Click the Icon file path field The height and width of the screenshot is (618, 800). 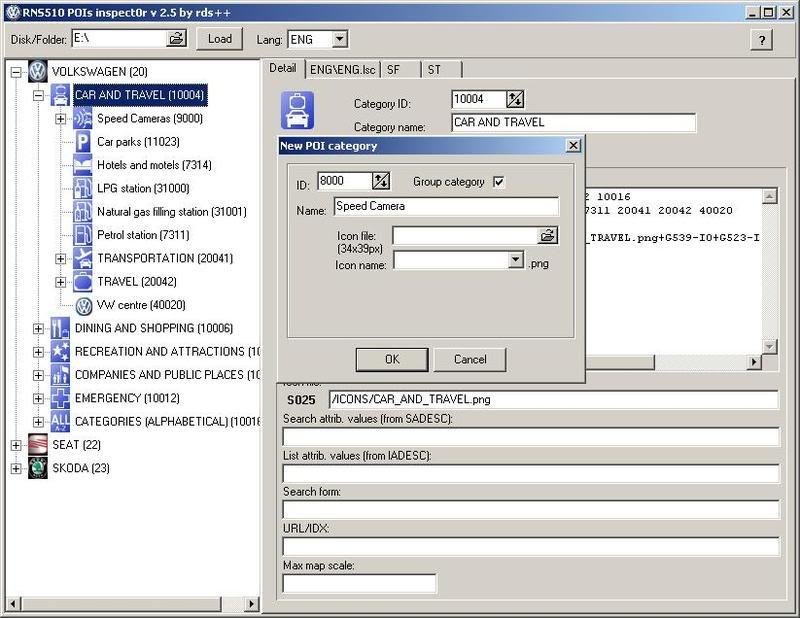pyautogui.click(x=465, y=236)
